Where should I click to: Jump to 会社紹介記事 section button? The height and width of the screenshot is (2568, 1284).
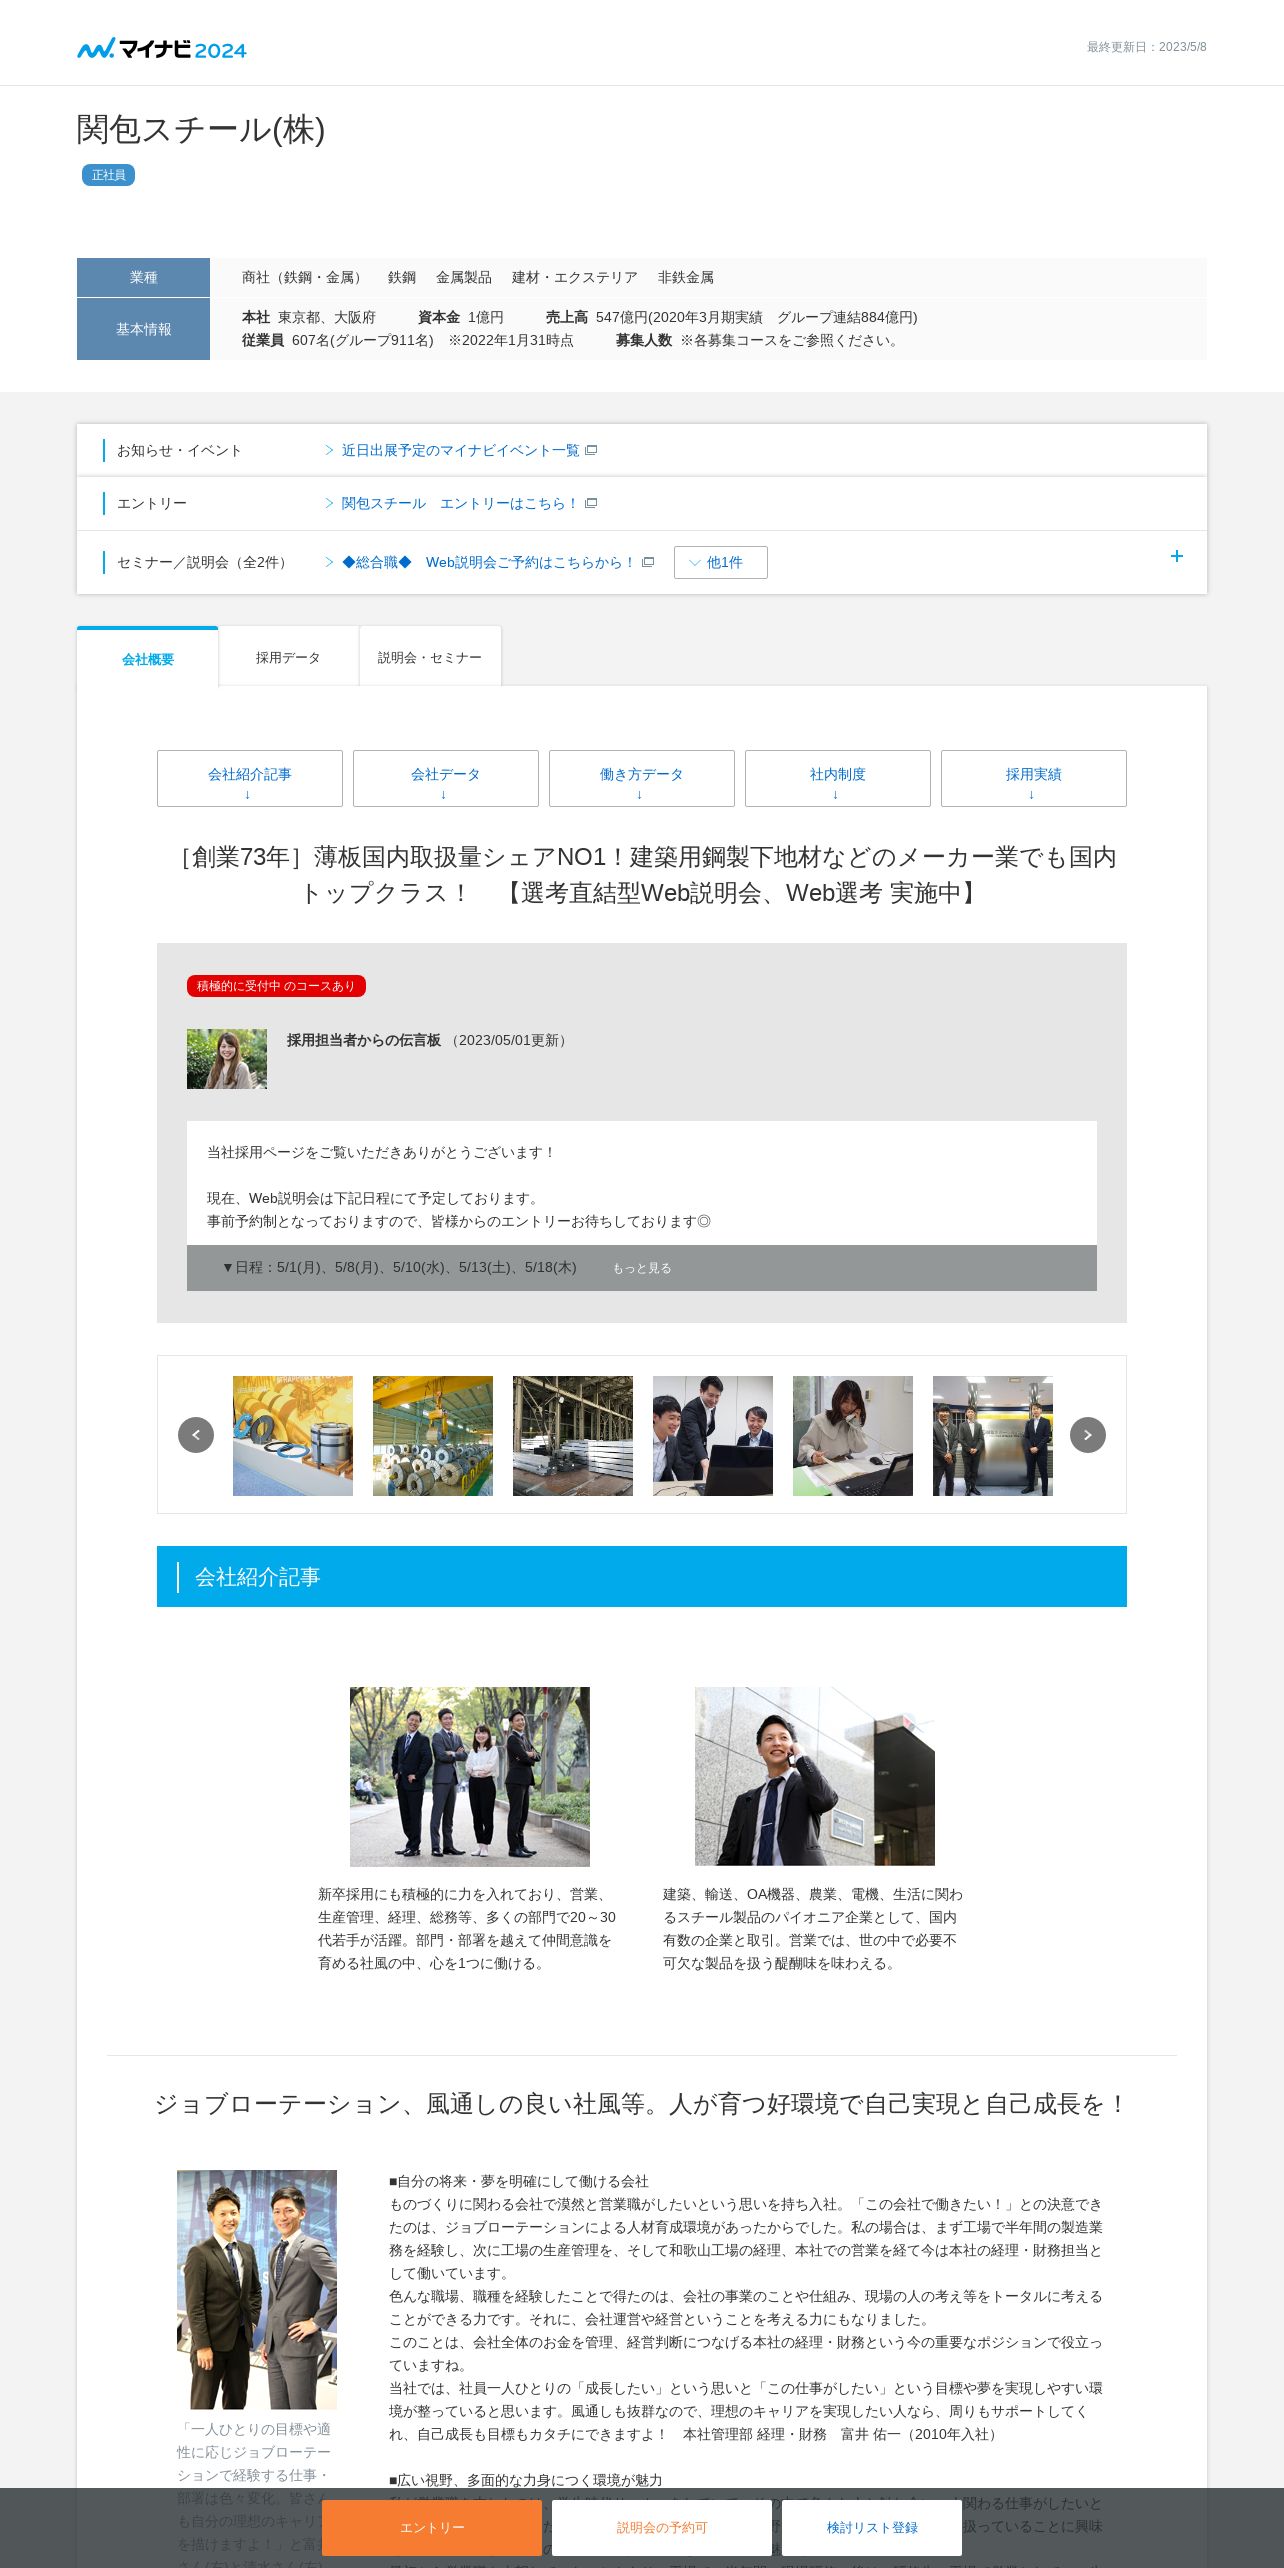[x=250, y=778]
